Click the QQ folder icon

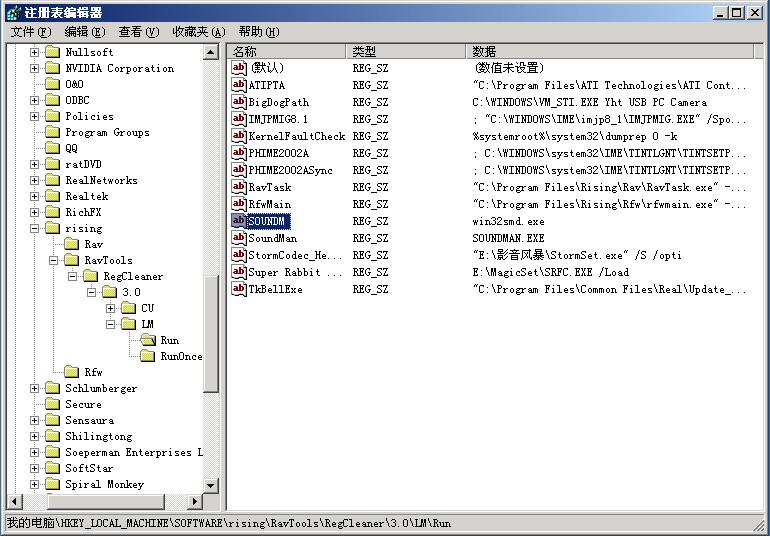pyautogui.click(x=53, y=148)
